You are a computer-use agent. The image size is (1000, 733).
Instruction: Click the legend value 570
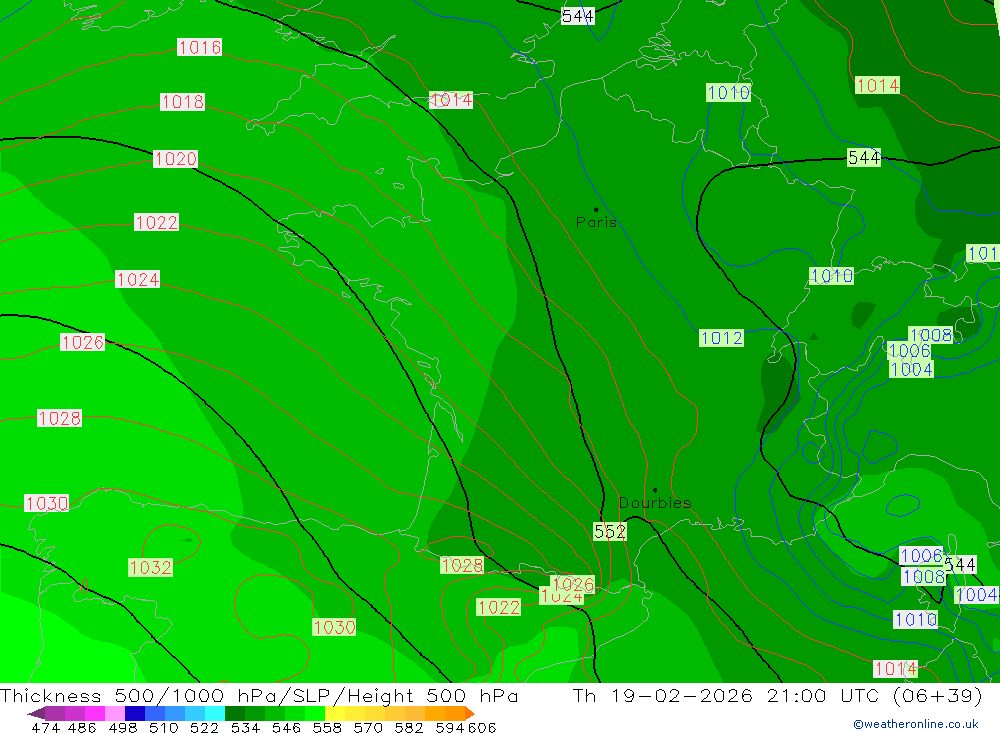pos(368,727)
